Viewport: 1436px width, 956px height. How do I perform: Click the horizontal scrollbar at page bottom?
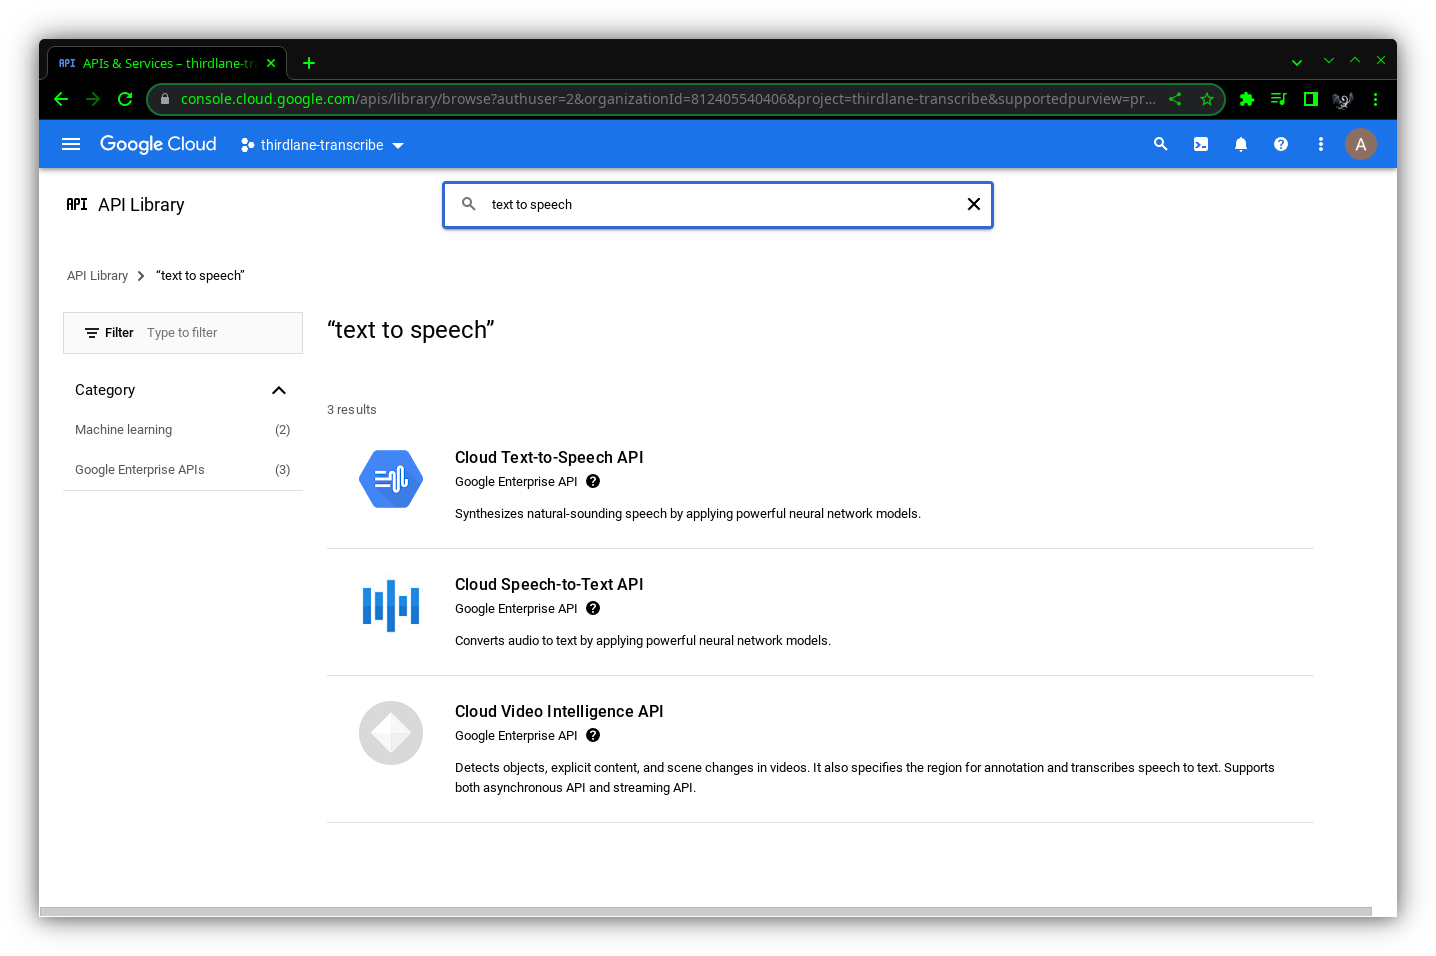tap(705, 911)
